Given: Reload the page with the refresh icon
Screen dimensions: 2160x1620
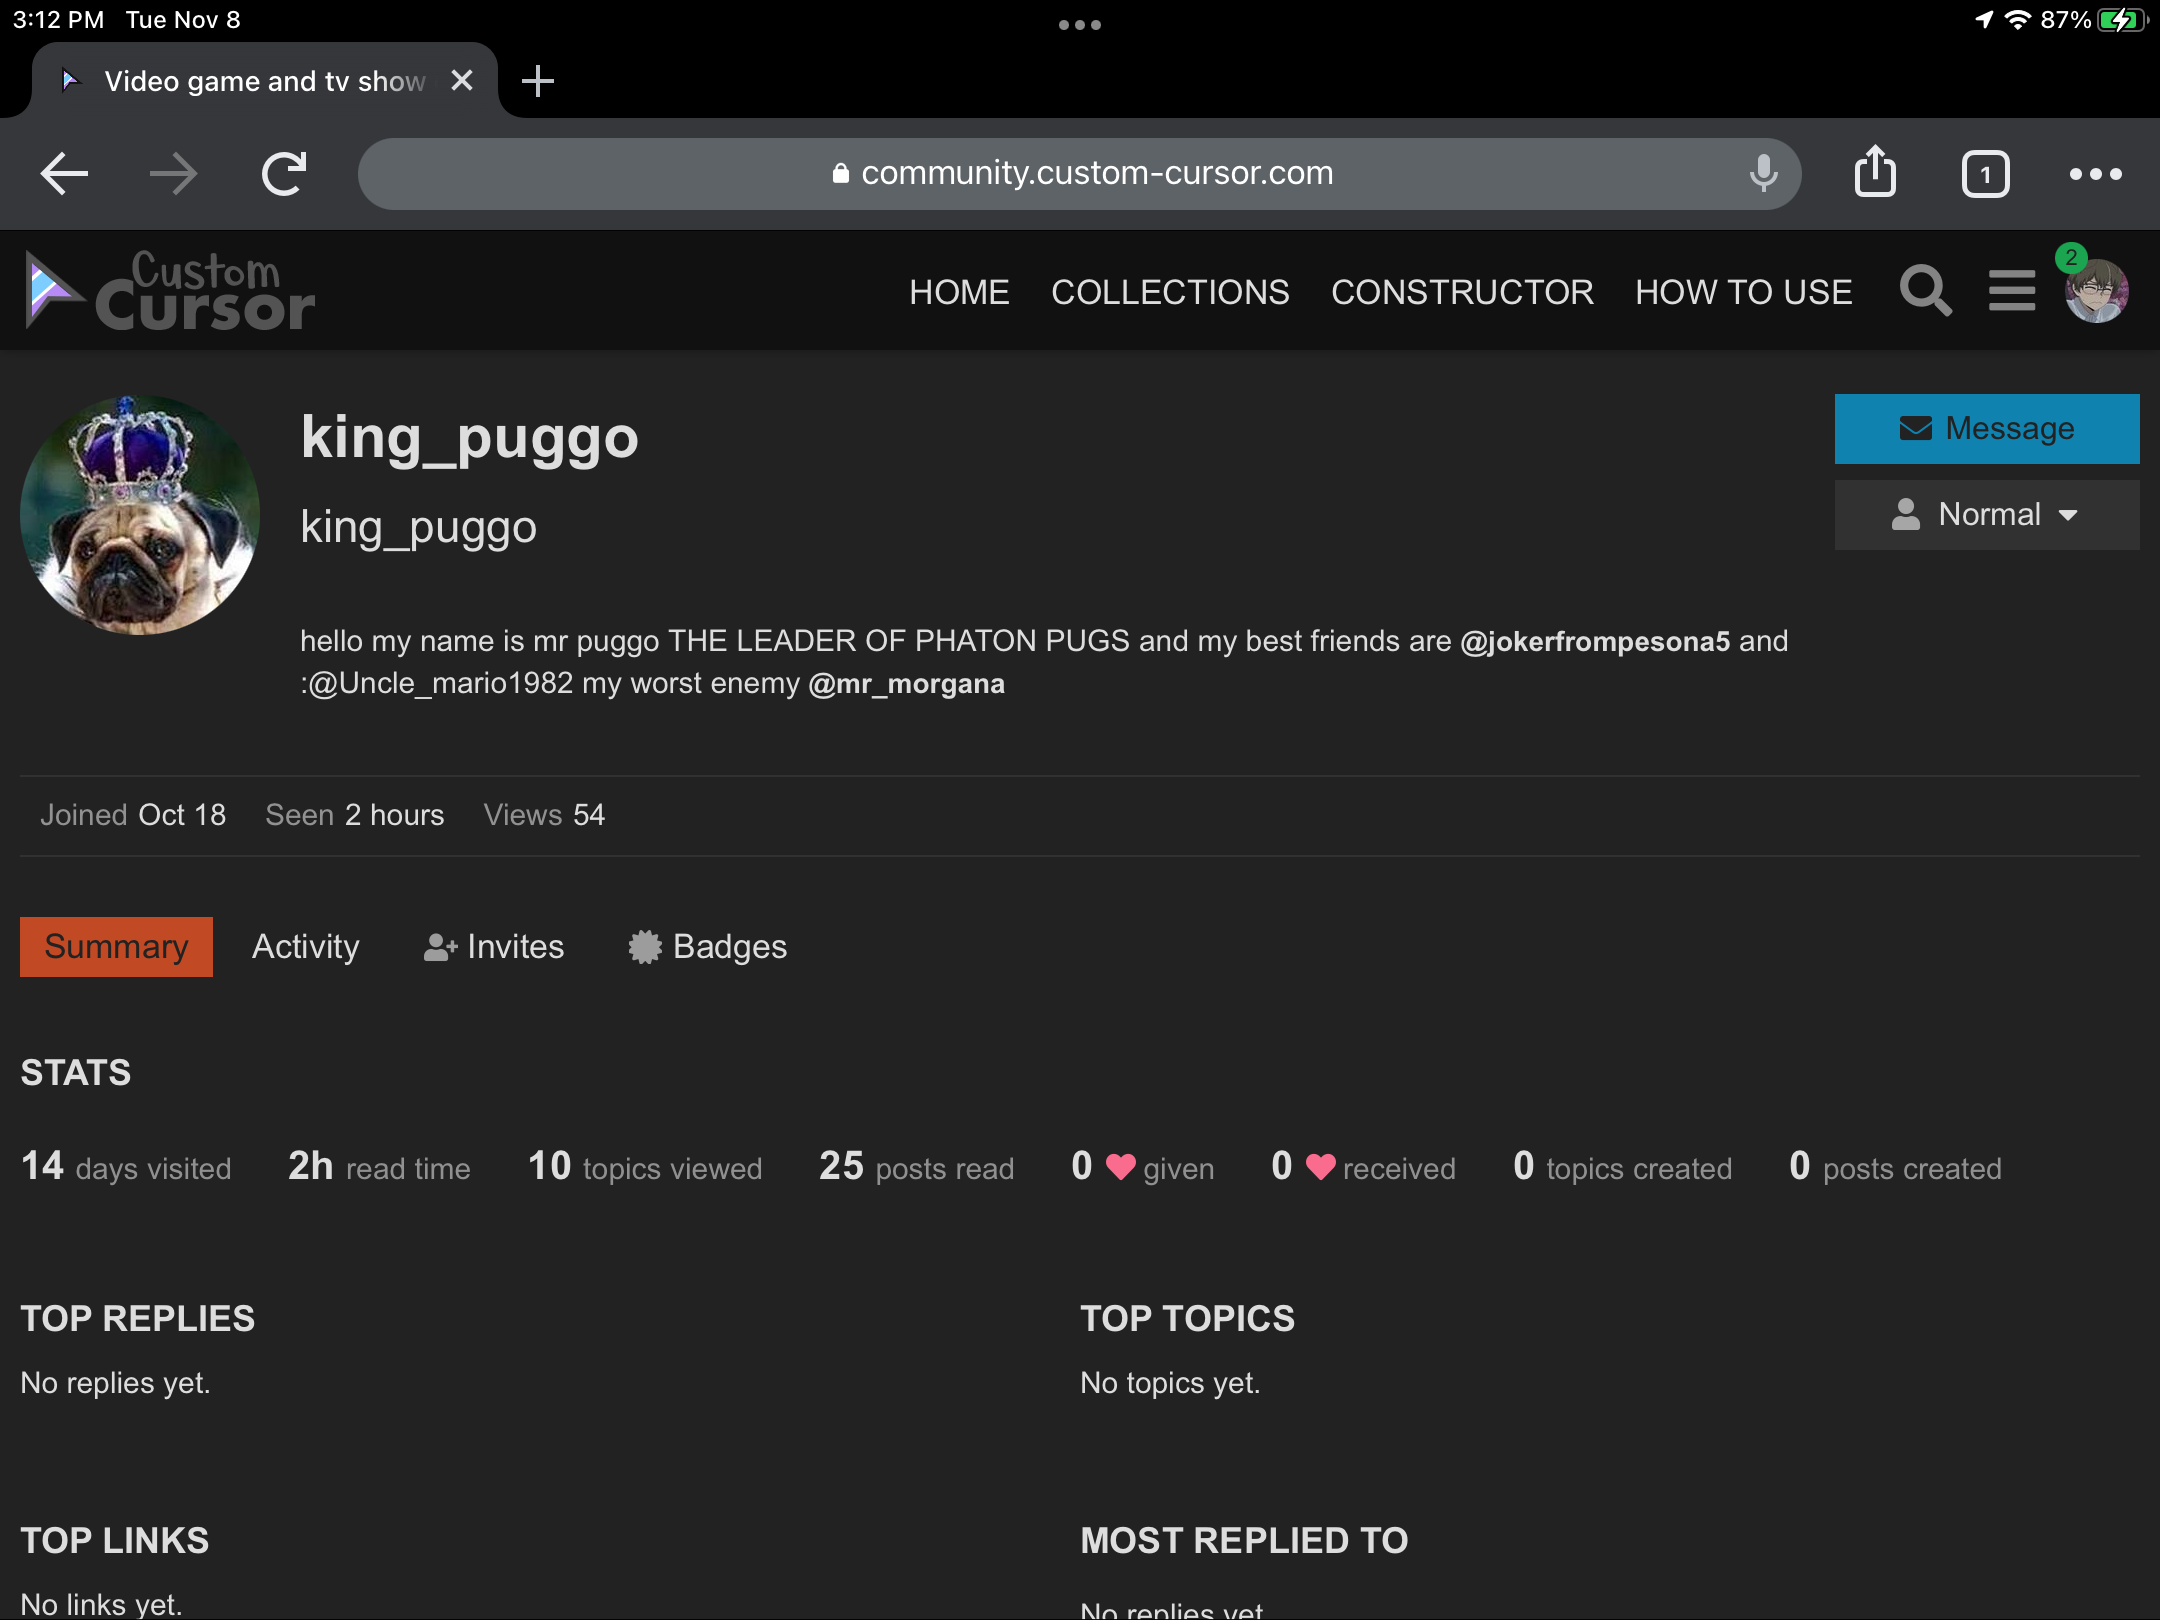Looking at the screenshot, I should (284, 174).
